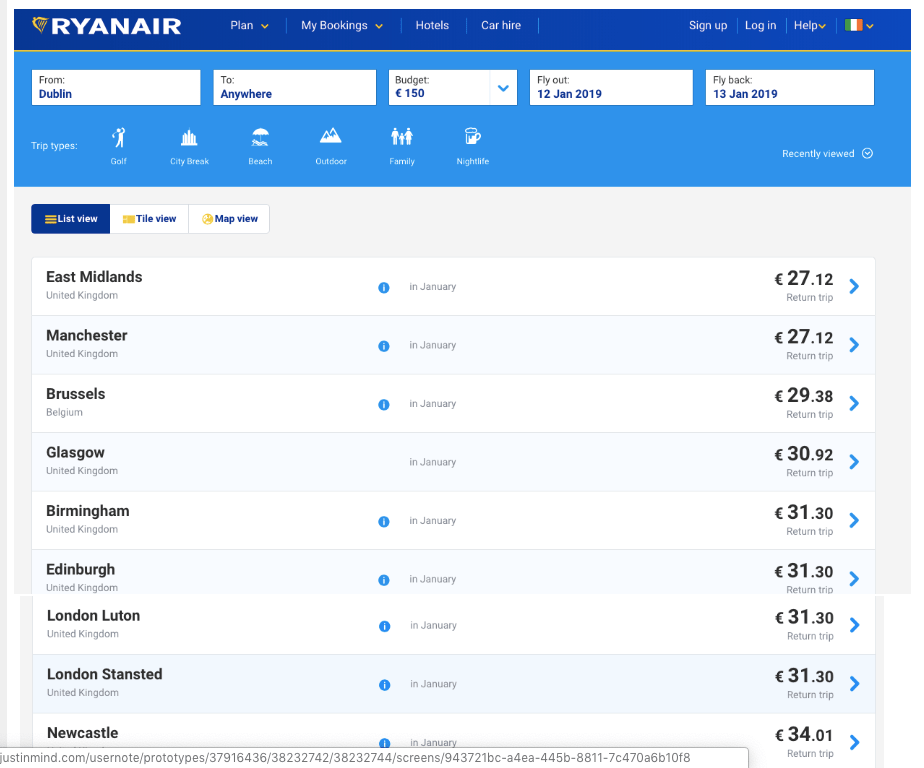Edit the To field showing Anywhere

[x=295, y=88]
